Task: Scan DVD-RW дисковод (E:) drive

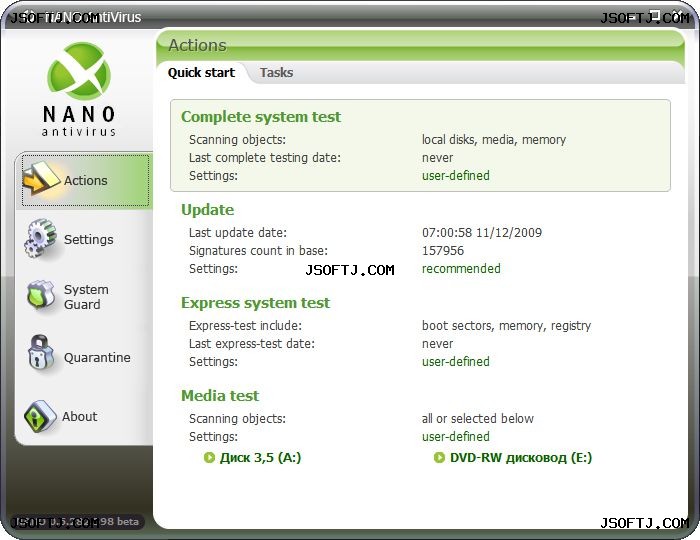Action: 521,457
